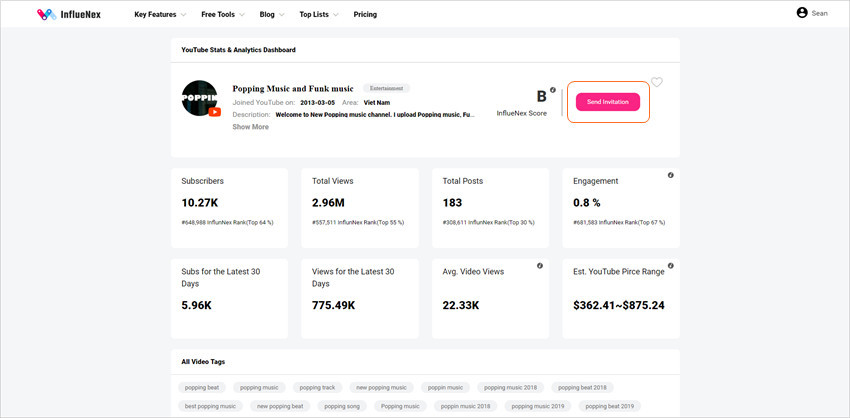
Task: Click the #681,583 InflunNex Rank text
Action: point(619,222)
